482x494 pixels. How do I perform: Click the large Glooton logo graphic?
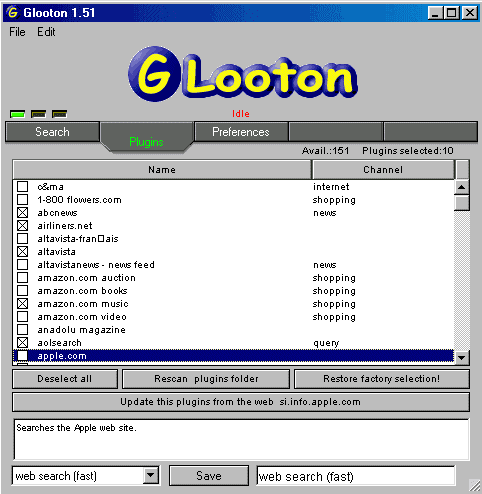242,74
